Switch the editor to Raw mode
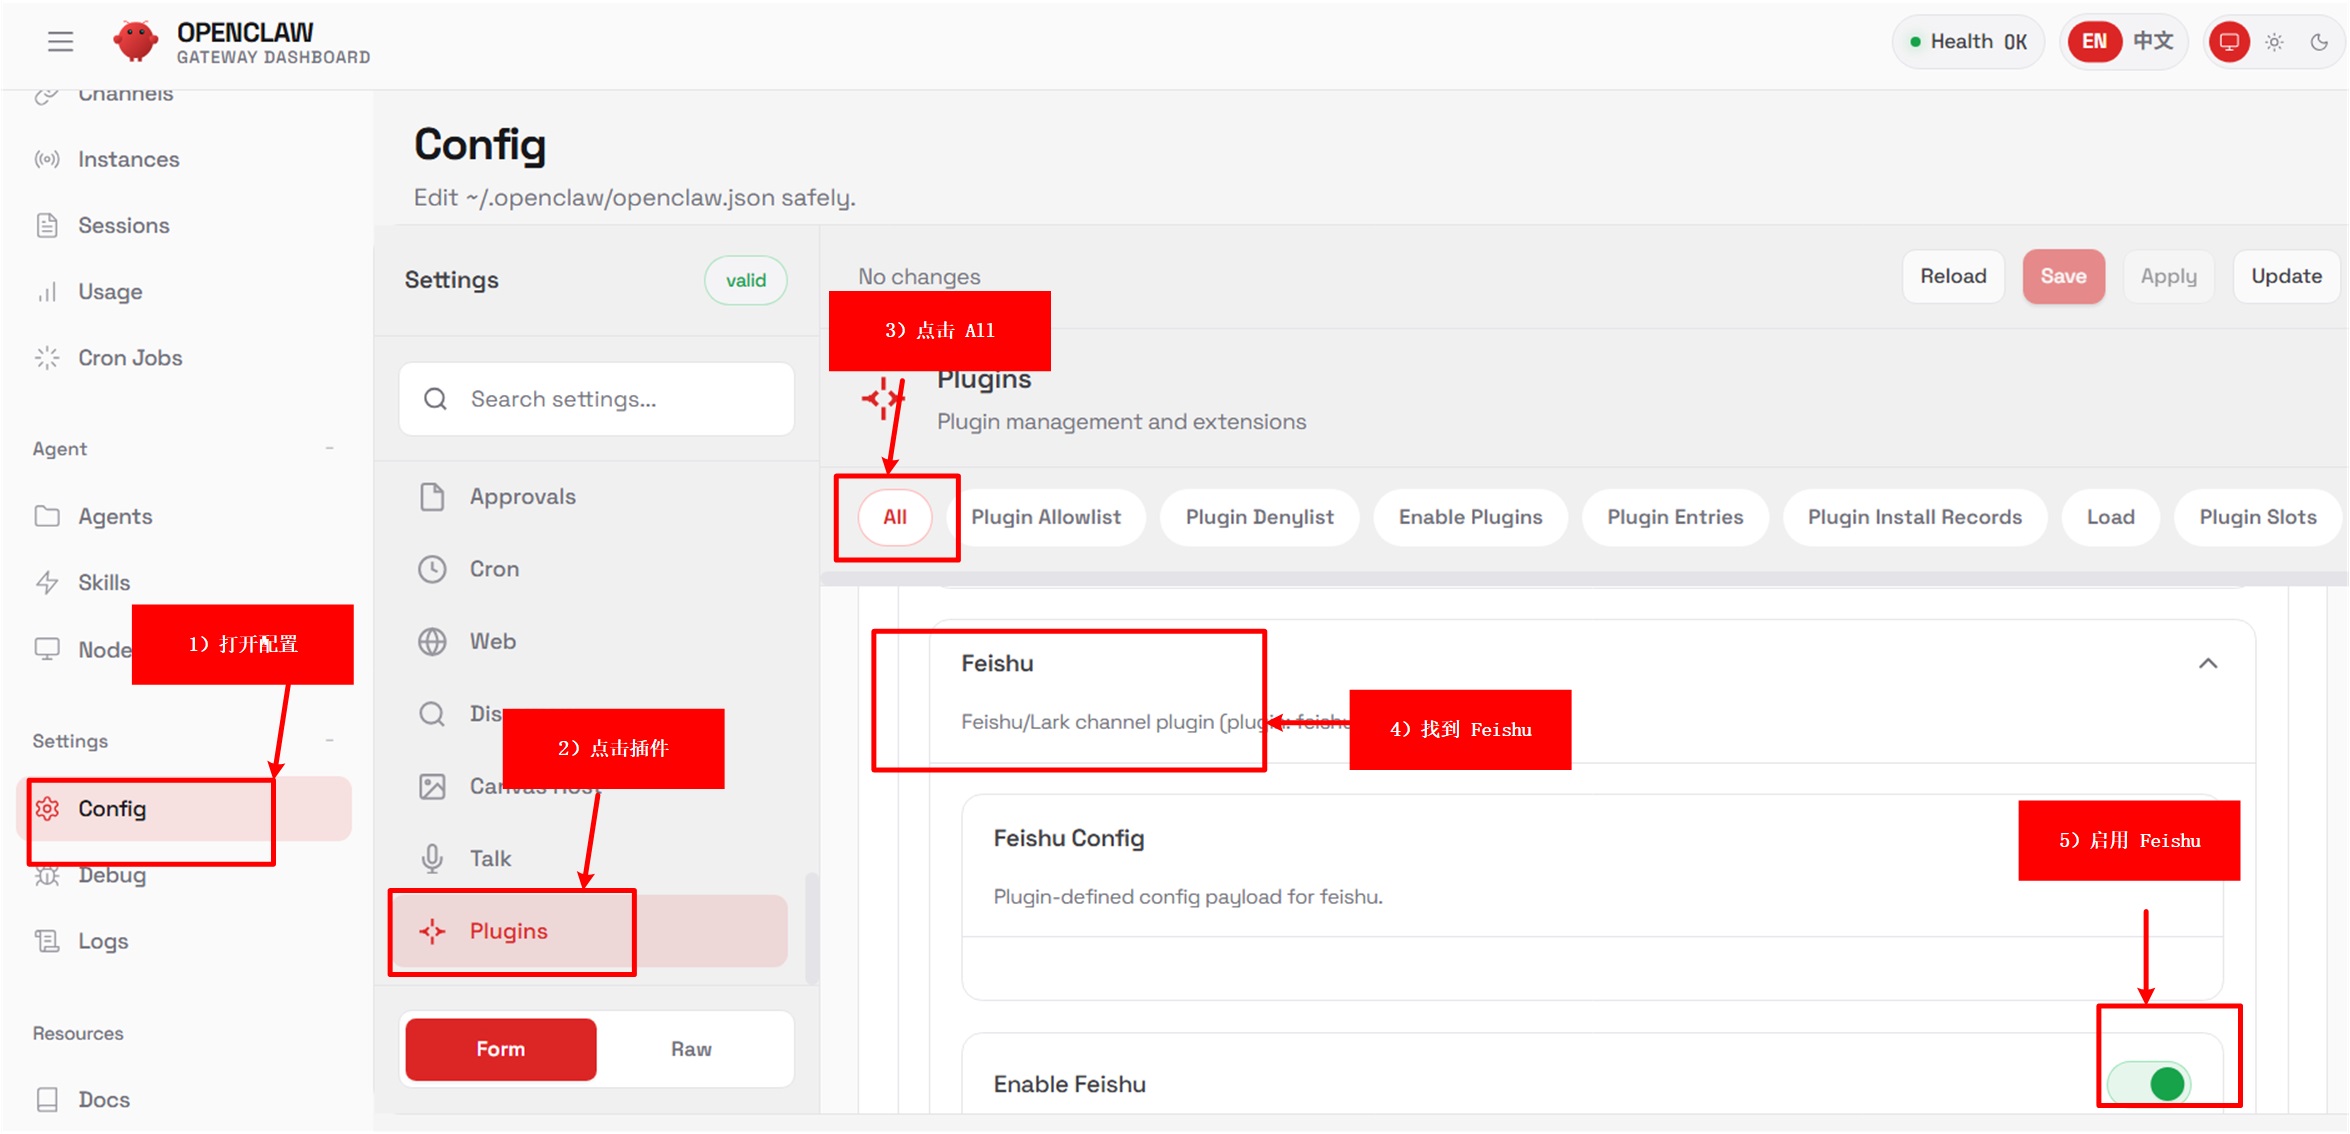This screenshot has width=2350, height=1134. tap(691, 1049)
